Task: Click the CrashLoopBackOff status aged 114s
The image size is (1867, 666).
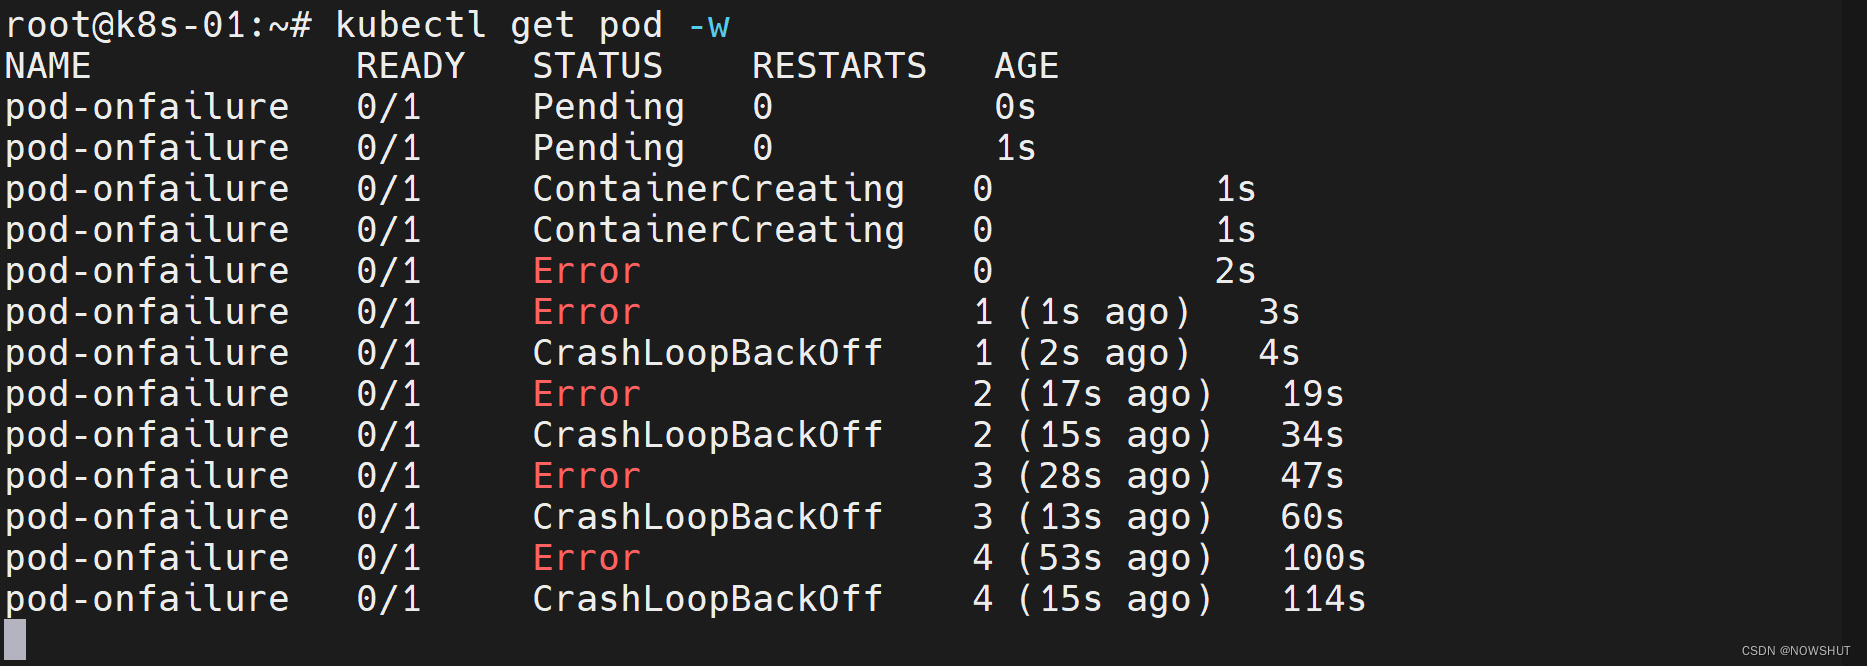Action: tap(707, 599)
